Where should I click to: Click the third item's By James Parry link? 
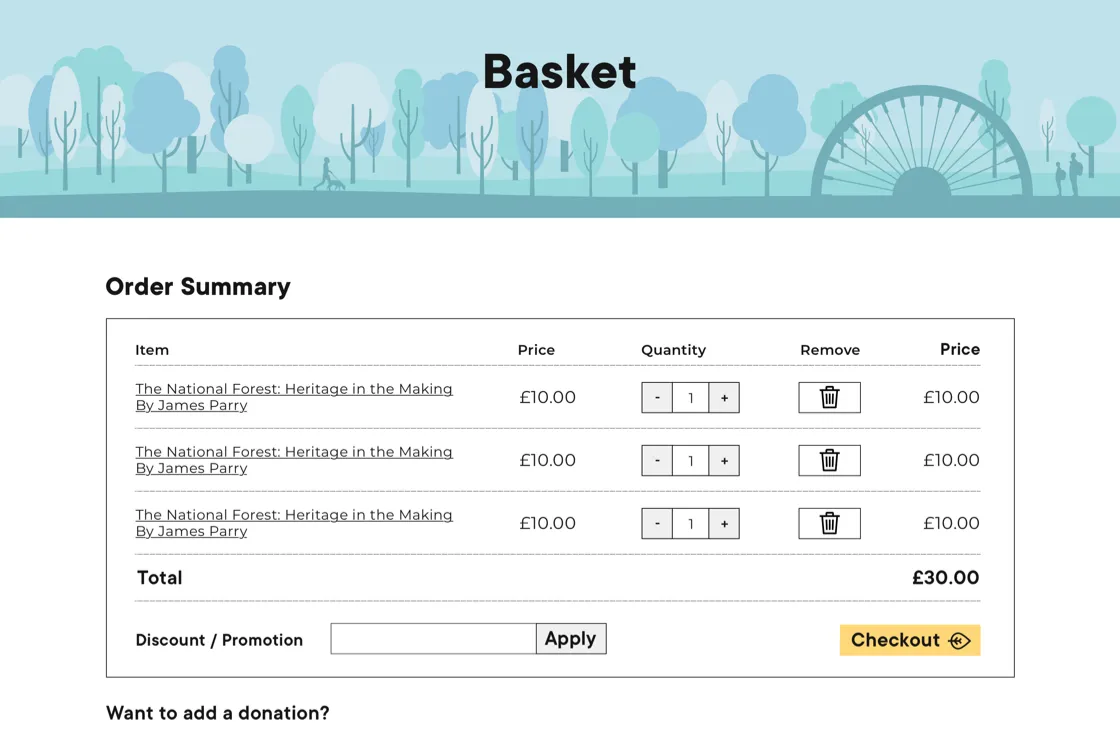point(191,531)
